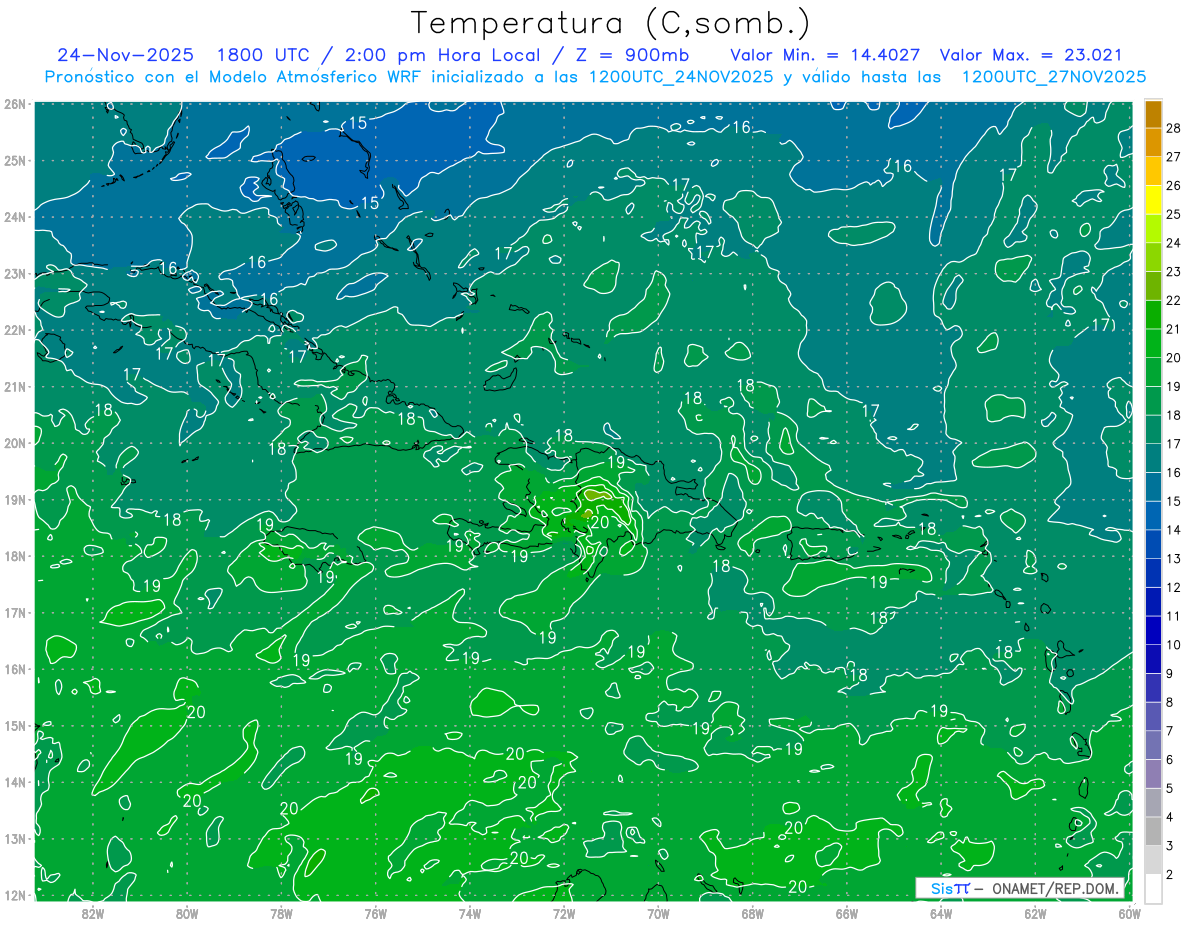Click the title "Temperatura (C,somb.)"
Screen dimensions: 1200x927
point(611,23)
